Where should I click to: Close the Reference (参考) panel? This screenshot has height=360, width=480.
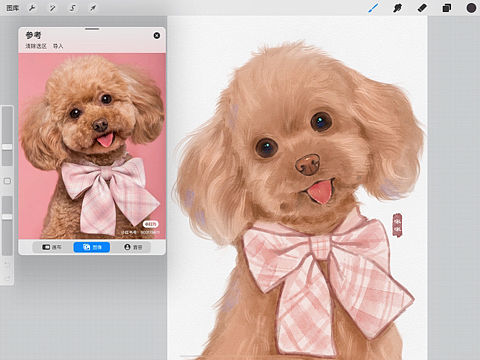(x=157, y=35)
